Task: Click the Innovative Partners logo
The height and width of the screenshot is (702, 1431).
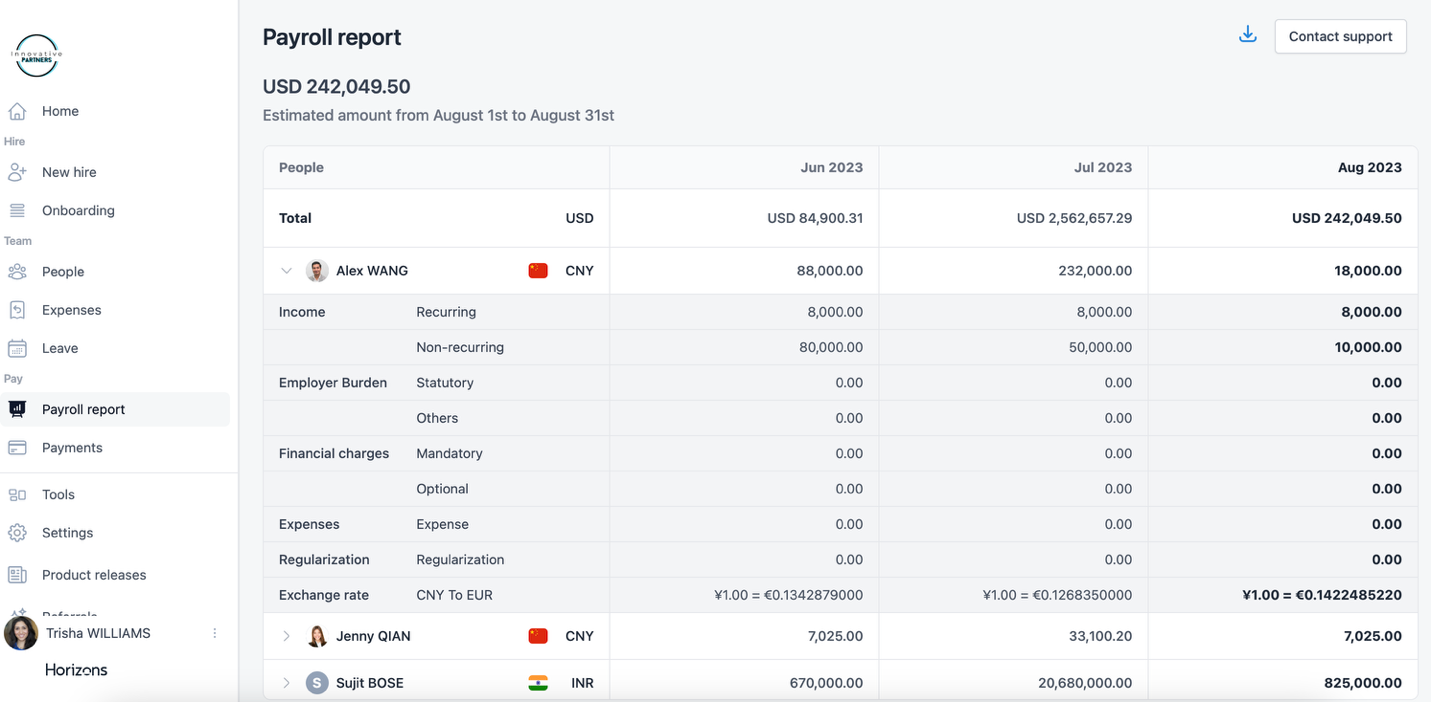Action: 37,56
